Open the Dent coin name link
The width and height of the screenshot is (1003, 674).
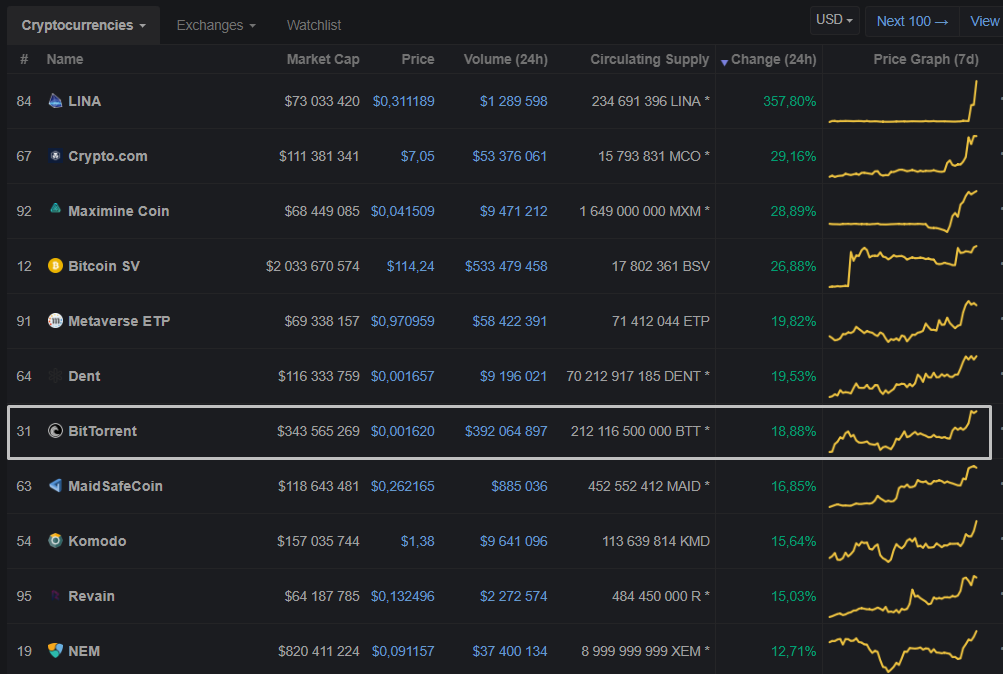(84, 376)
